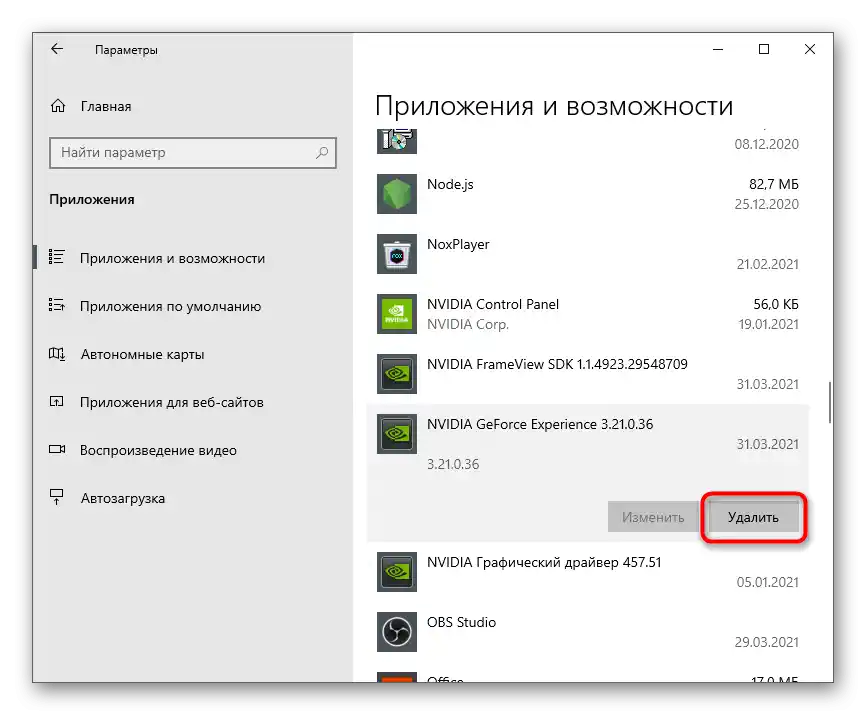The height and width of the screenshot is (715, 866).
Task: Click the Приложения по умолчанию sidebar icon
Action: pos(56,305)
